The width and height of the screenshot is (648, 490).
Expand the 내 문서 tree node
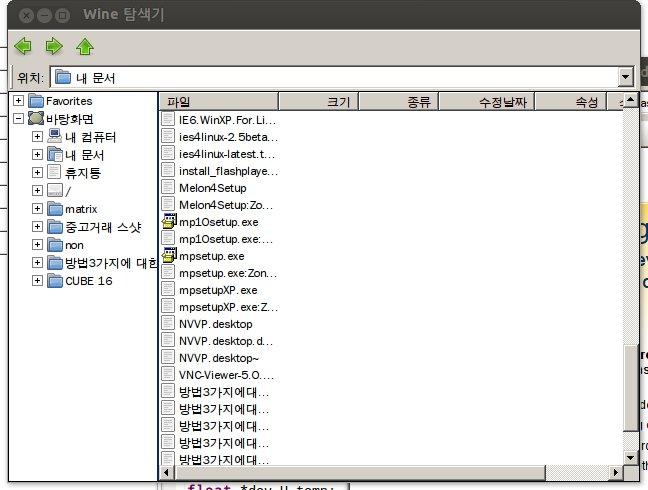tap(37, 155)
